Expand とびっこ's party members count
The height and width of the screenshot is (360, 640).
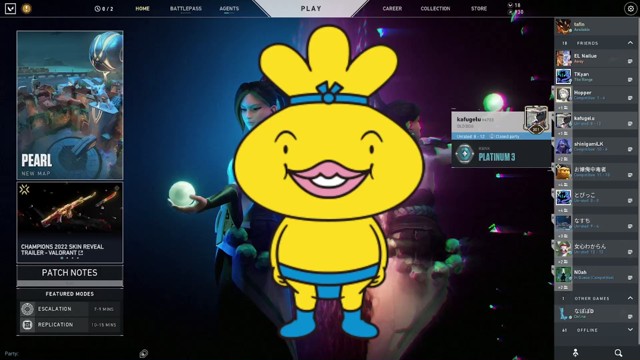563,210
